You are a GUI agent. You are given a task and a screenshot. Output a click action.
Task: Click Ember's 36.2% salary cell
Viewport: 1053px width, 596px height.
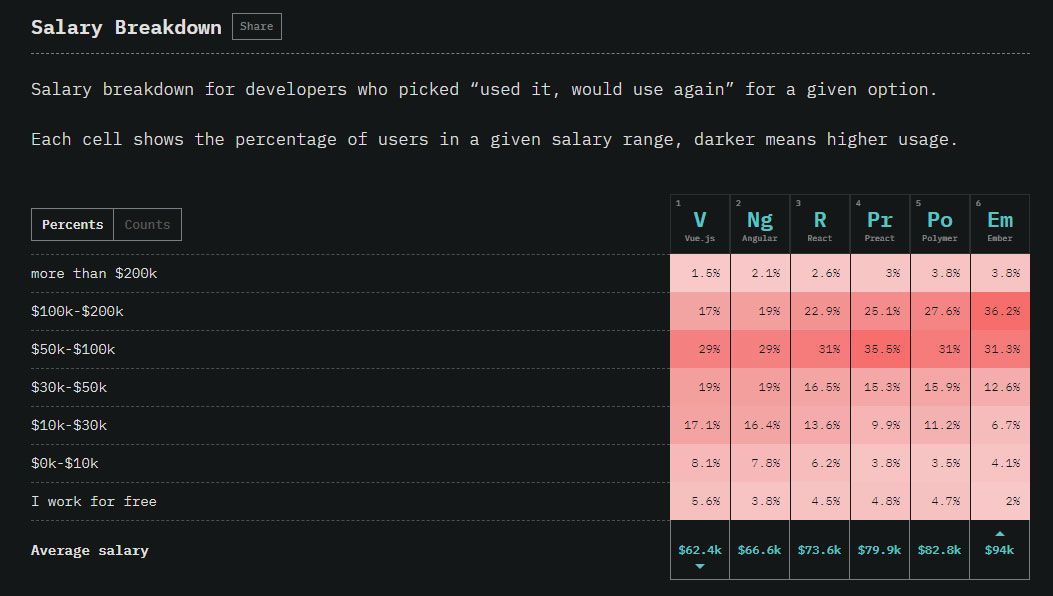[x=999, y=311]
